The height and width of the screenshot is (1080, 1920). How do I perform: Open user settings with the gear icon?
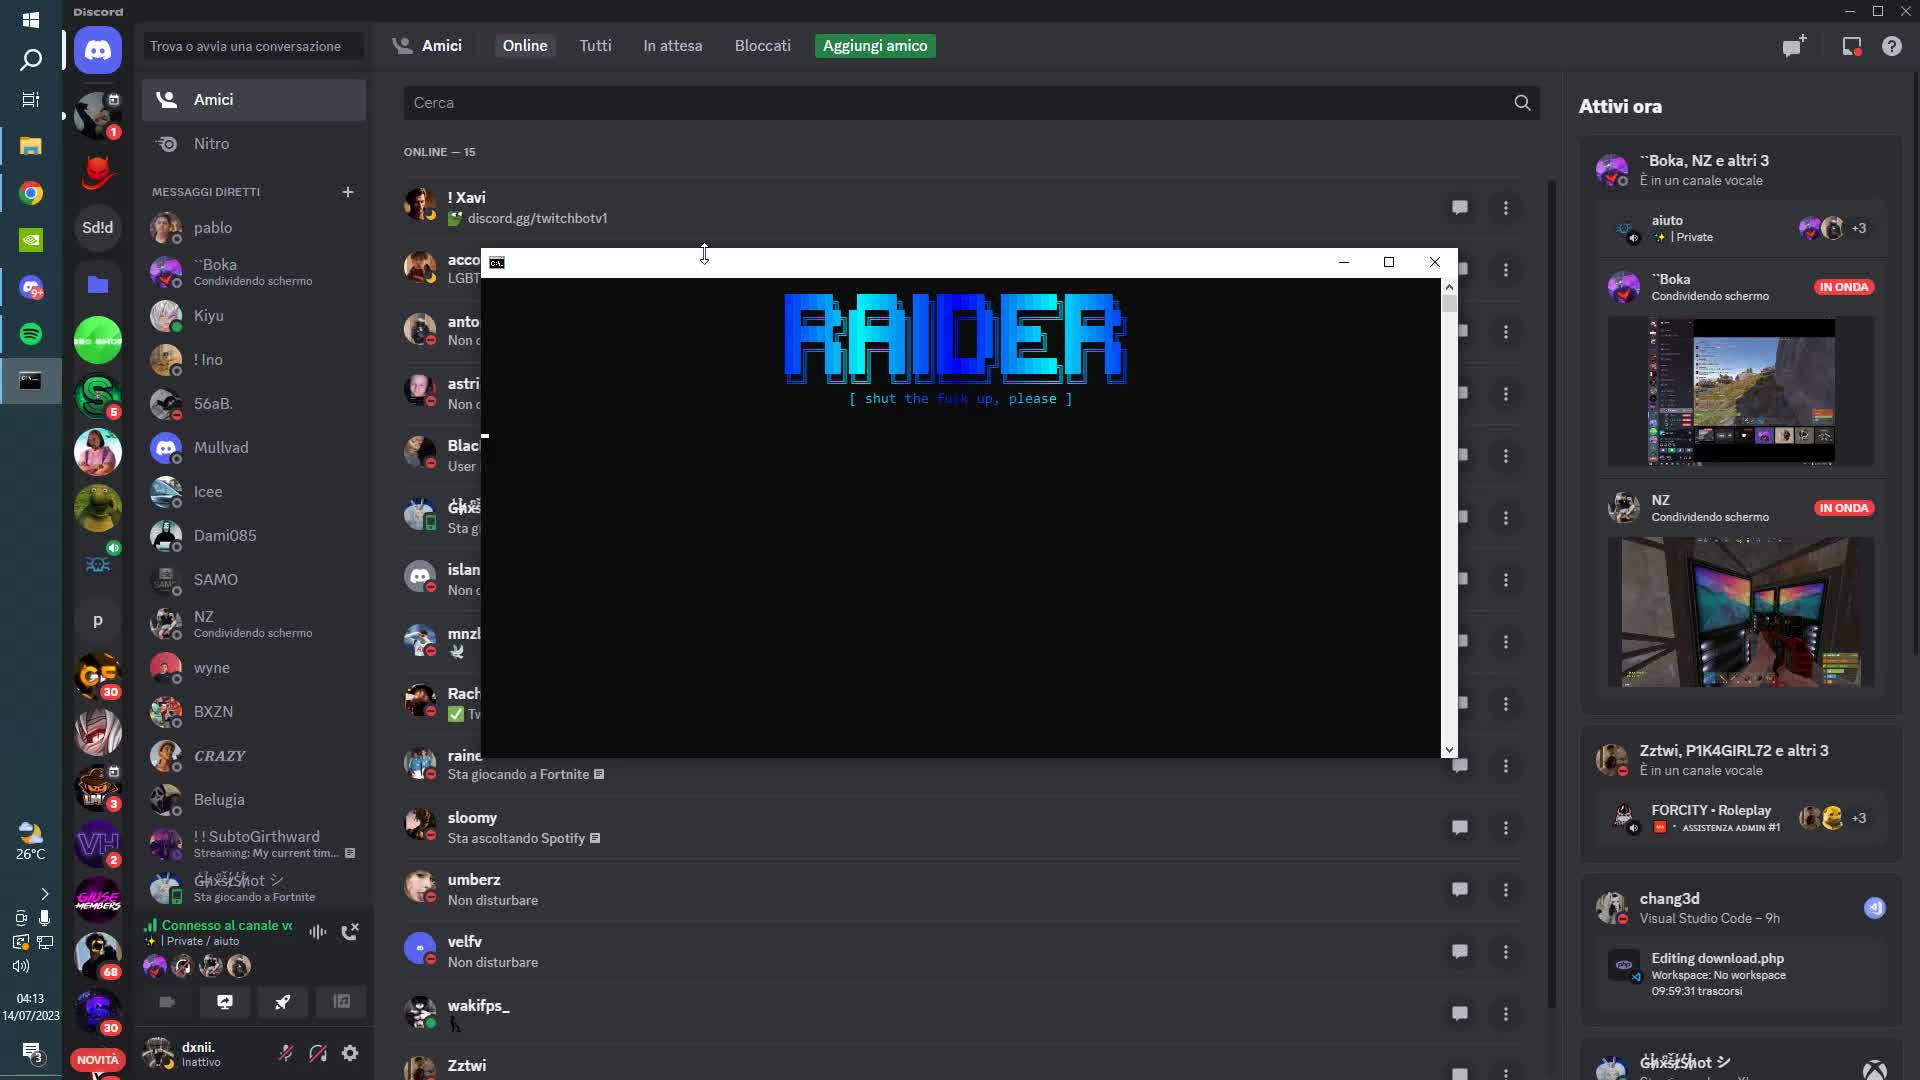(x=350, y=1055)
